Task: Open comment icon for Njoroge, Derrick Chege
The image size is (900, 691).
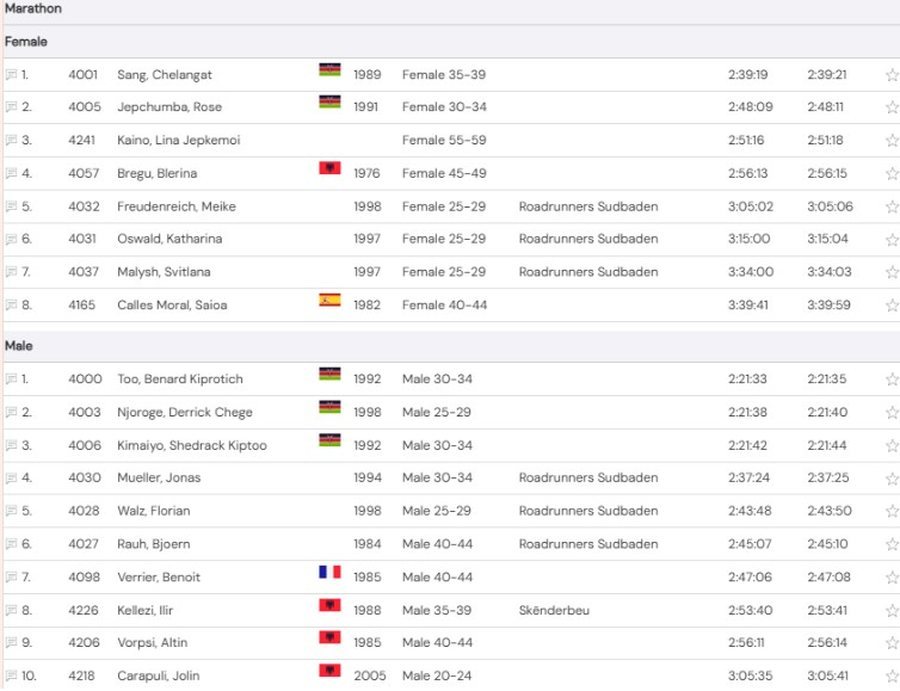Action: click(11, 413)
